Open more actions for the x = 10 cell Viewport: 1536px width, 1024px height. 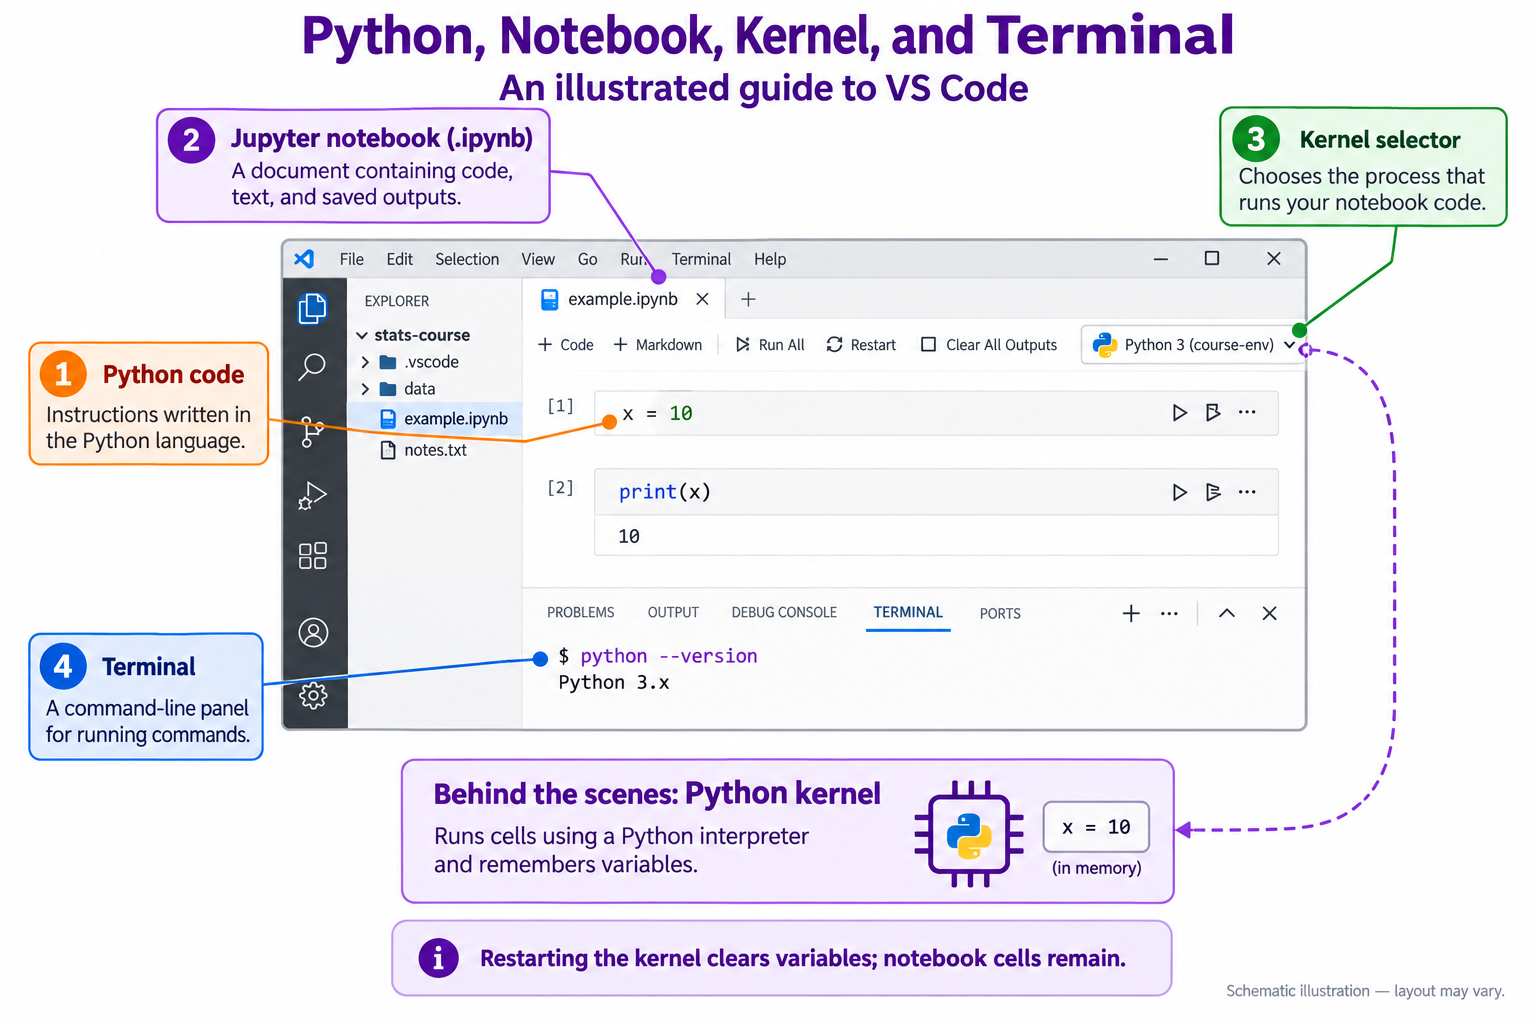1247,412
